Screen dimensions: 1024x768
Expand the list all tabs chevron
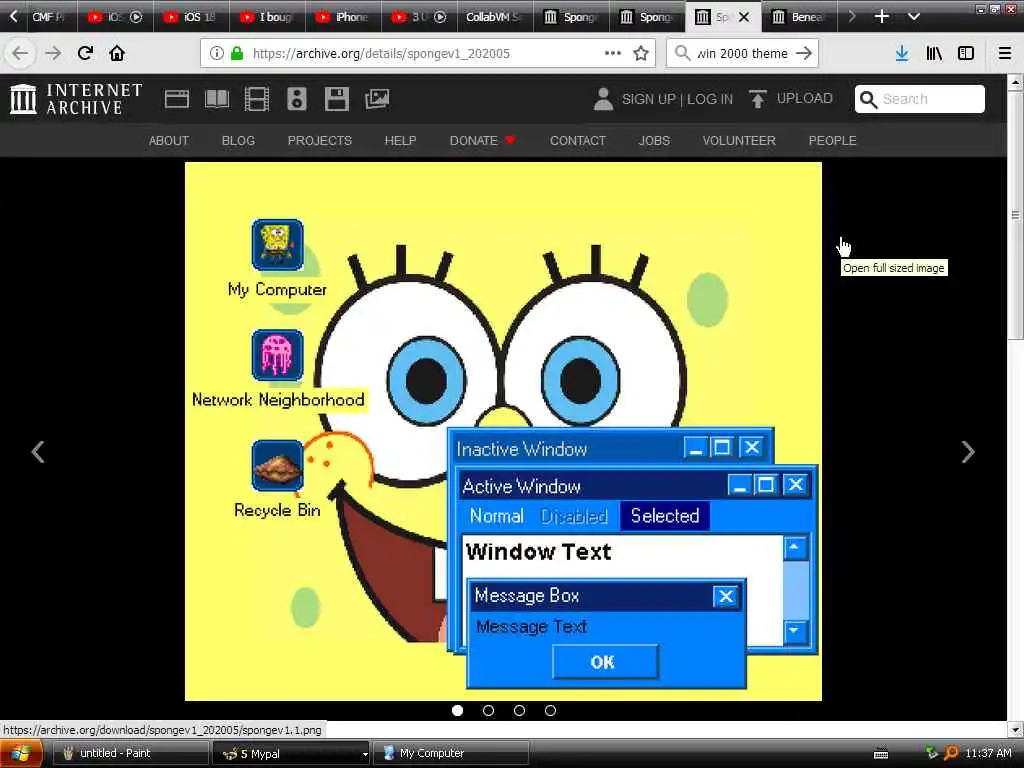click(914, 16)
